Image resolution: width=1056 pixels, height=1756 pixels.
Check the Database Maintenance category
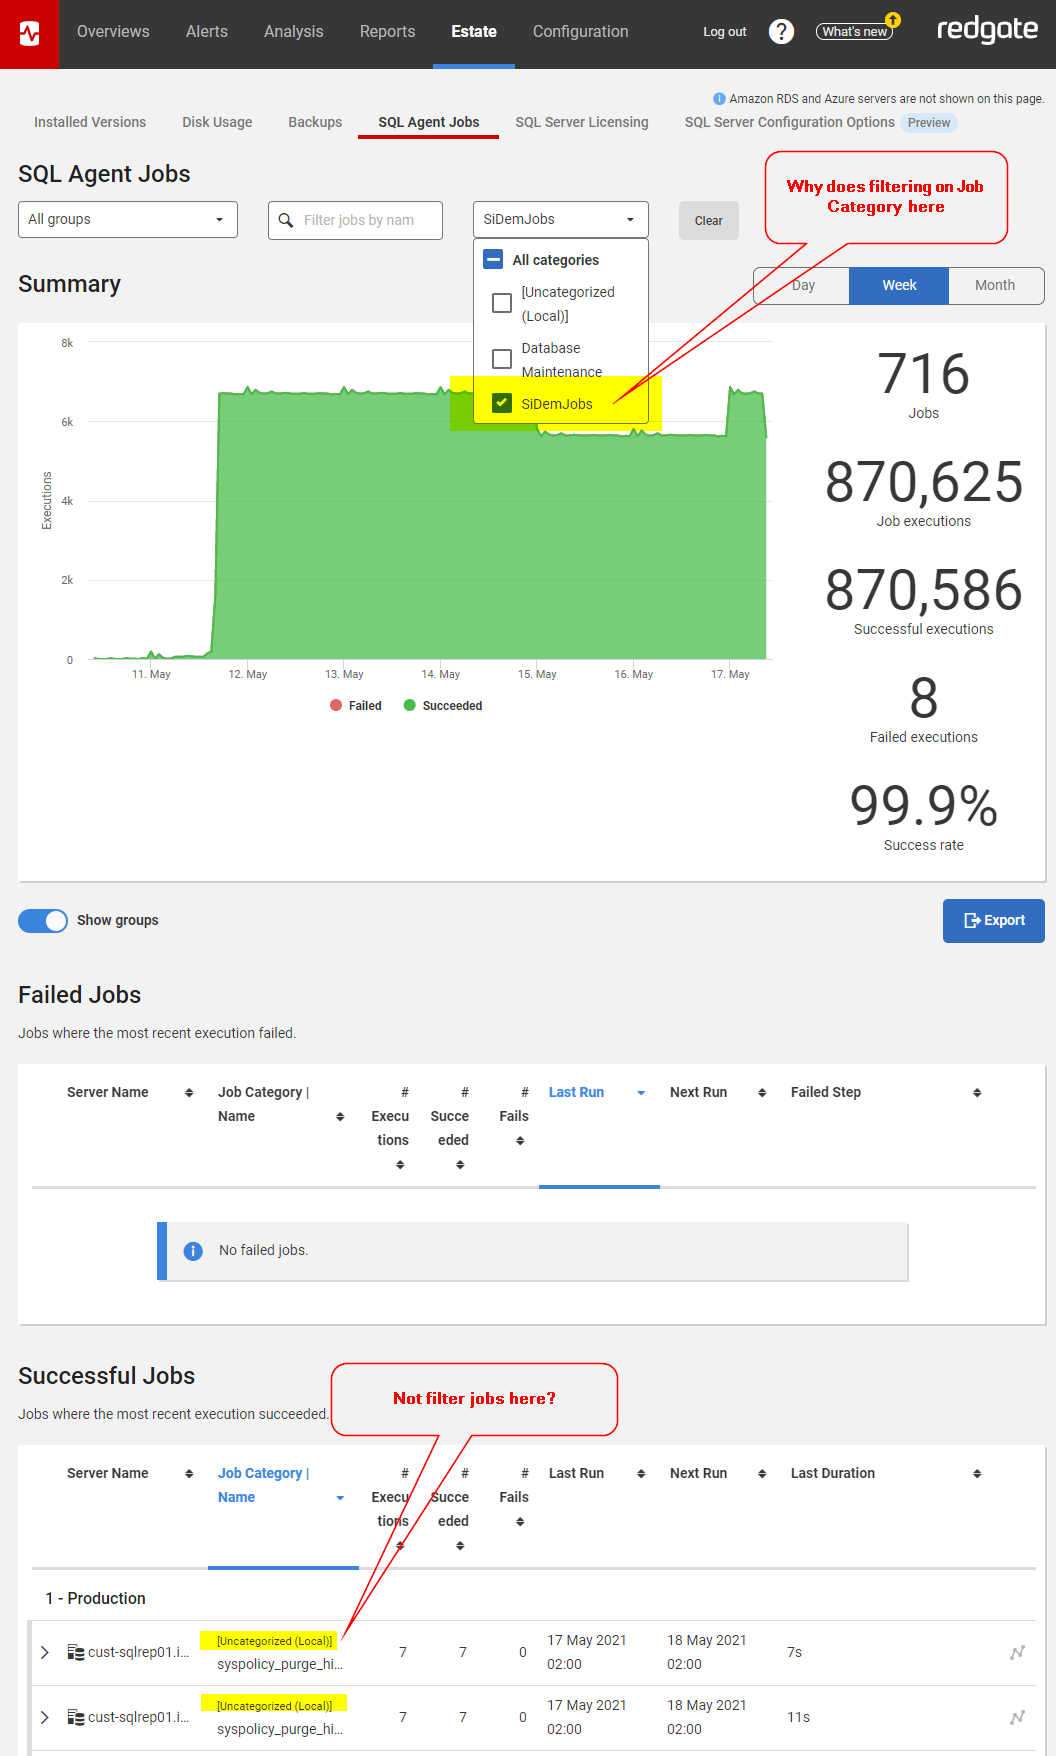coord(502,359)
